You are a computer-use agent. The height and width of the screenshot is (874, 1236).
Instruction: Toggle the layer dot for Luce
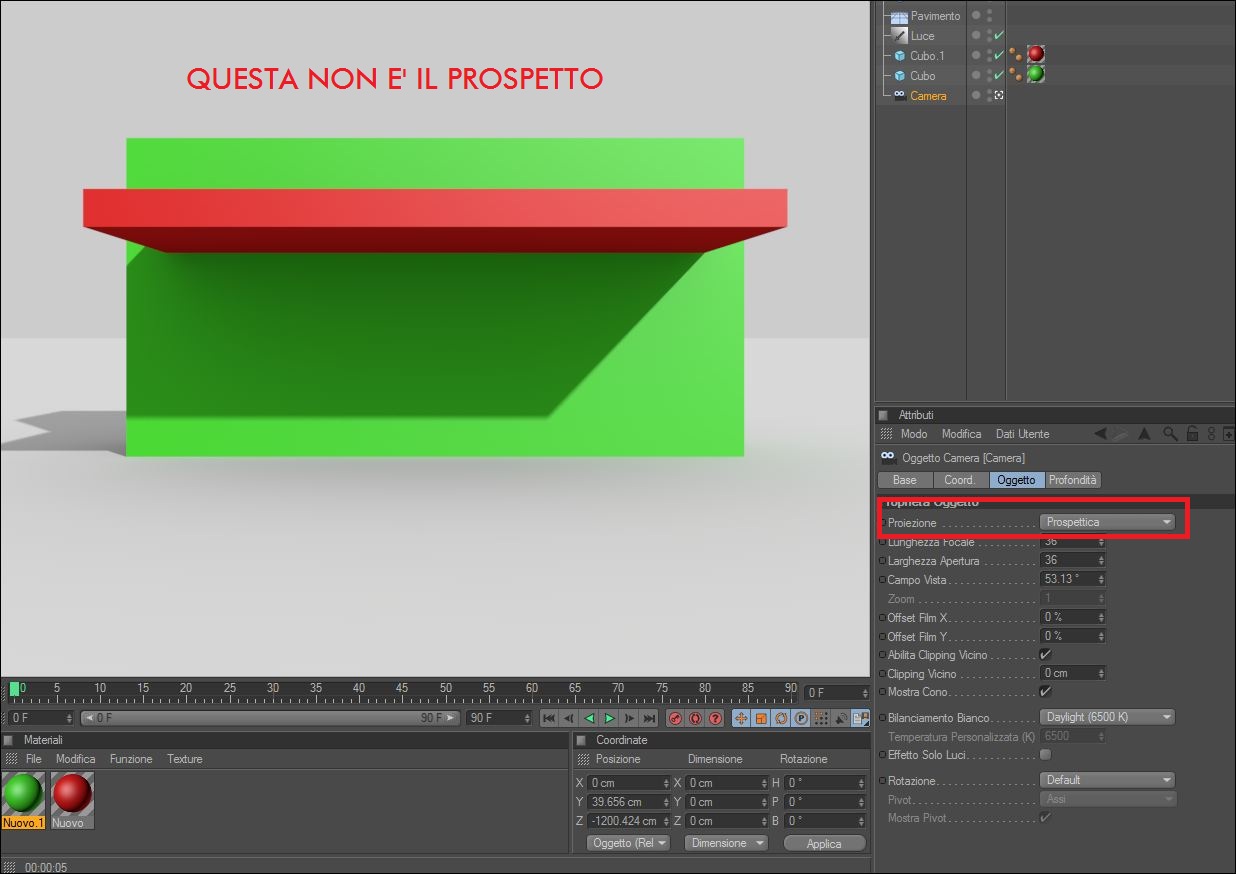pos(976,35)
